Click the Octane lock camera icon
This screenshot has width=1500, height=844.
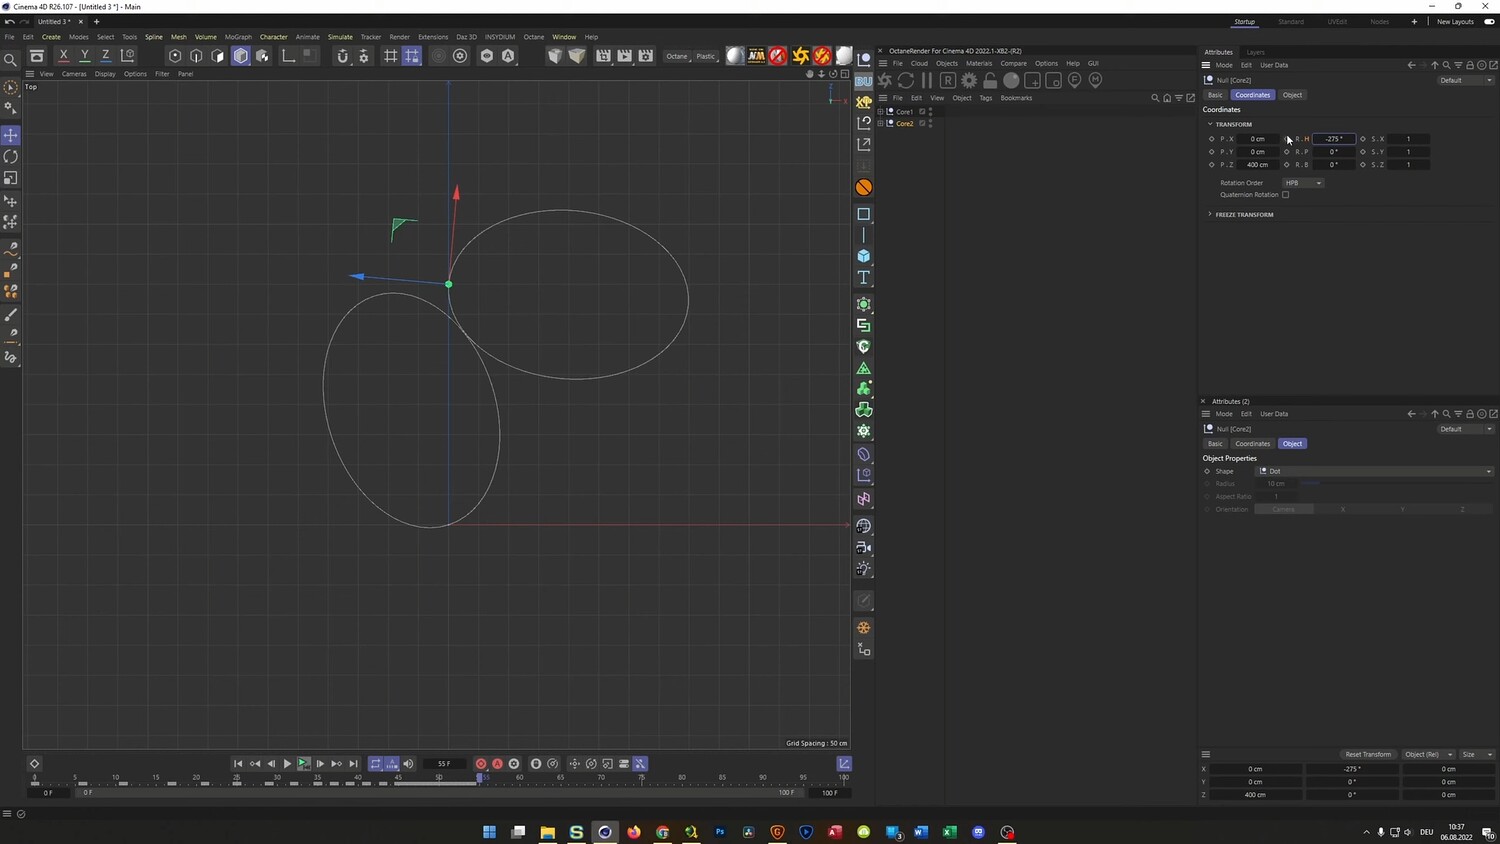point(990,80)
